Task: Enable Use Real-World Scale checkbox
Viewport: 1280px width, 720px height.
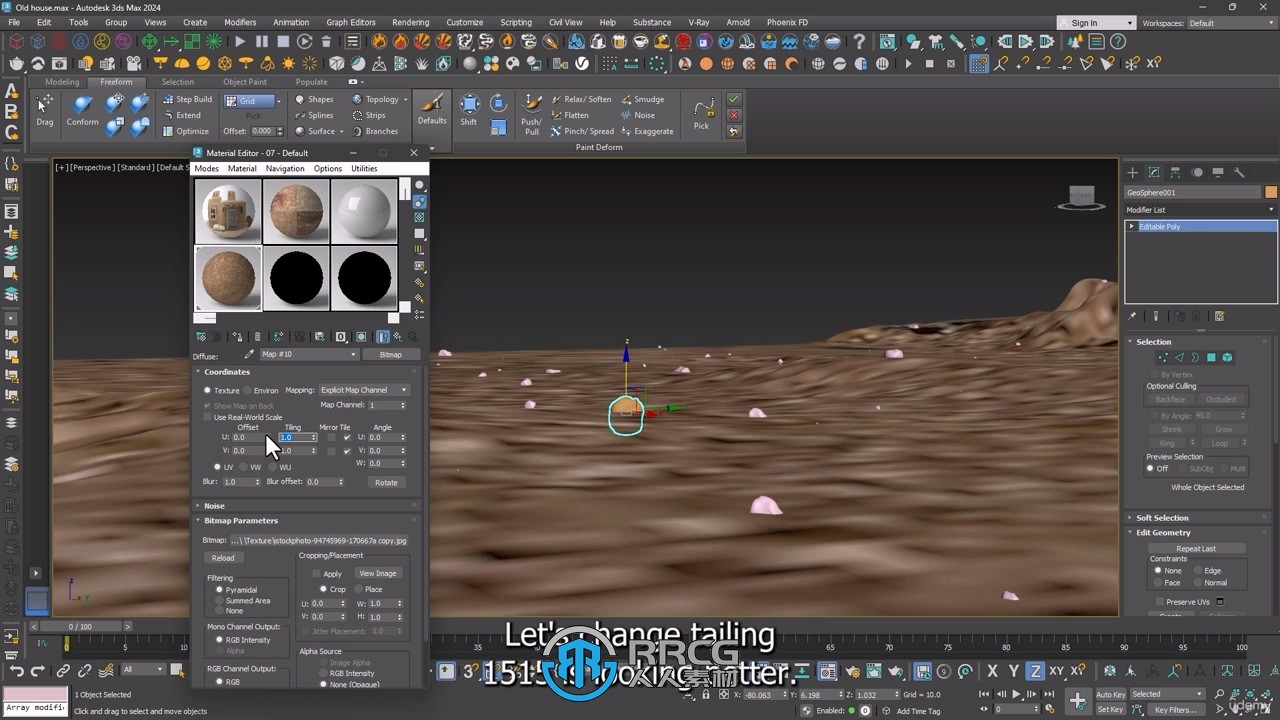Action: click(208, 417)
